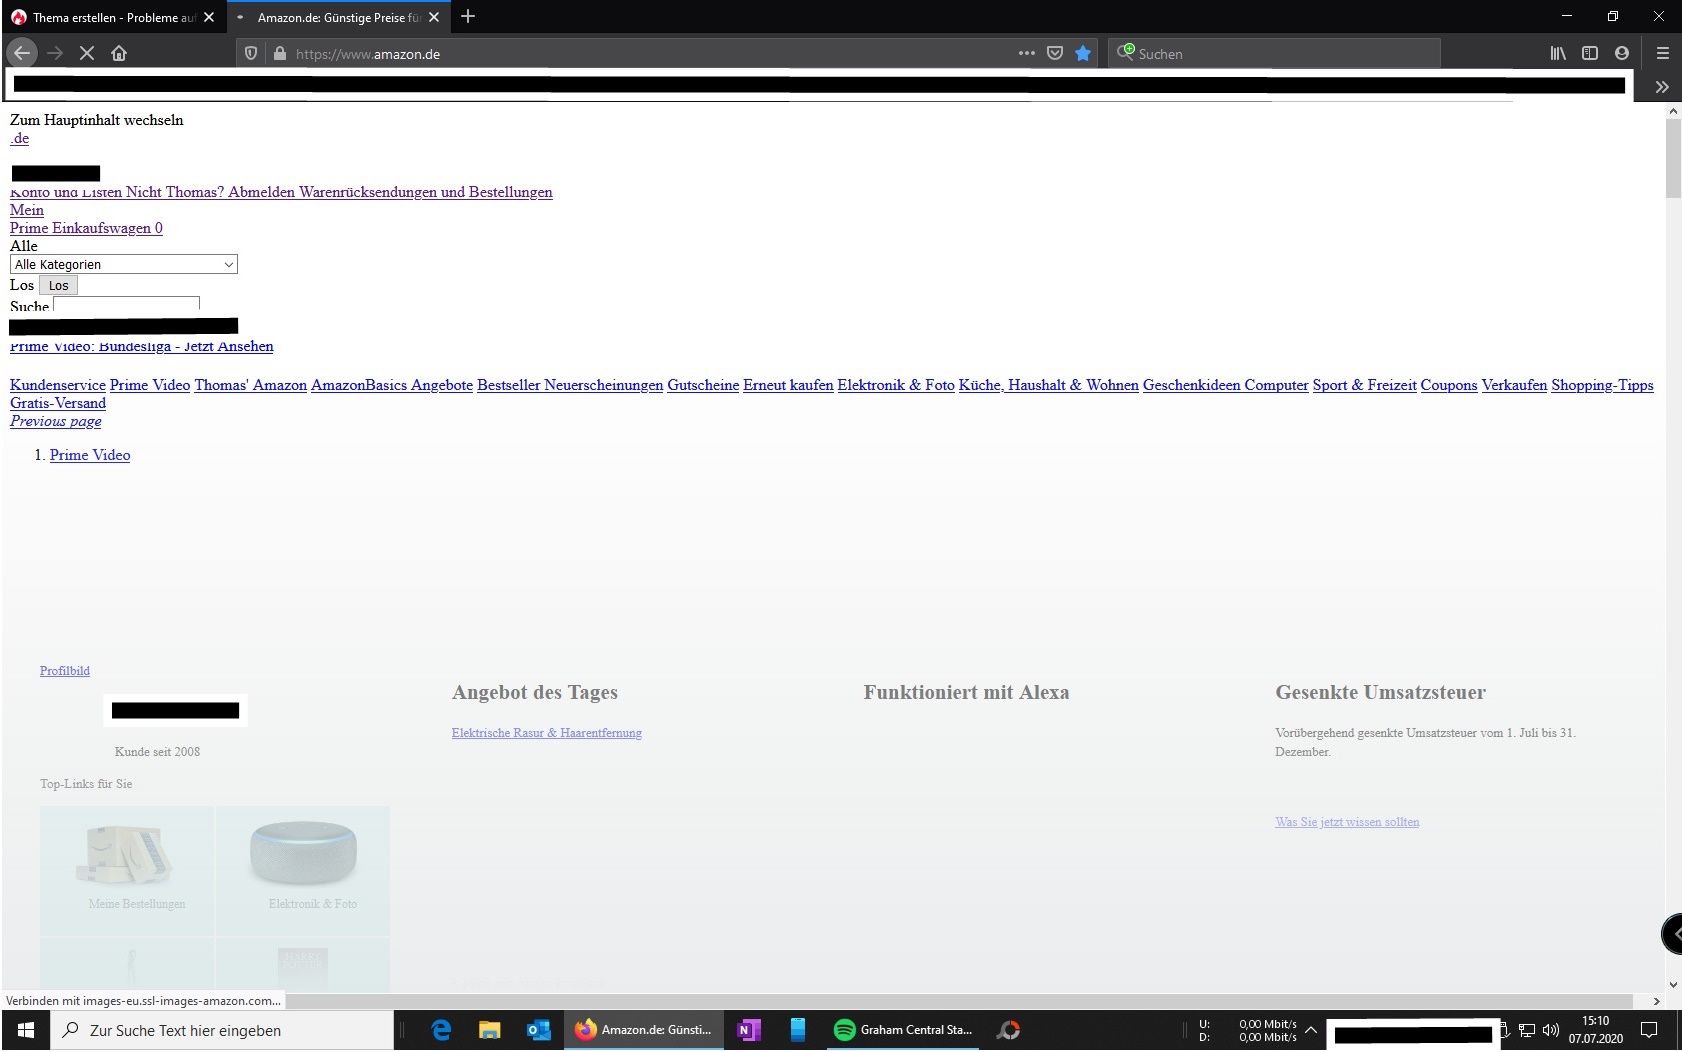Open the Windows Start menu
Viewport: 1682px width, 1052px height.
click(x=26, y=1030)
